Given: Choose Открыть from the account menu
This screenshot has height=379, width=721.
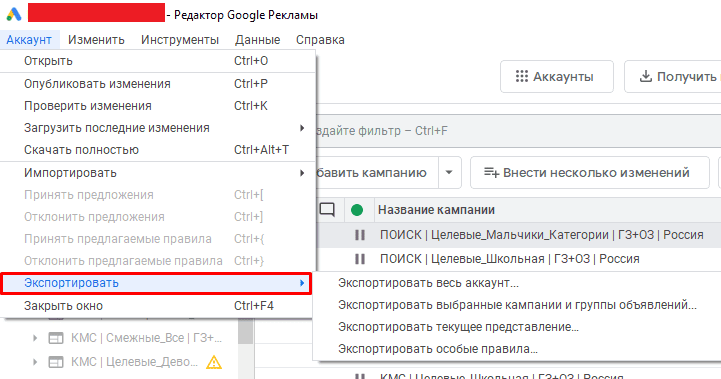Looking at the screenshot, I should (158, 61).
